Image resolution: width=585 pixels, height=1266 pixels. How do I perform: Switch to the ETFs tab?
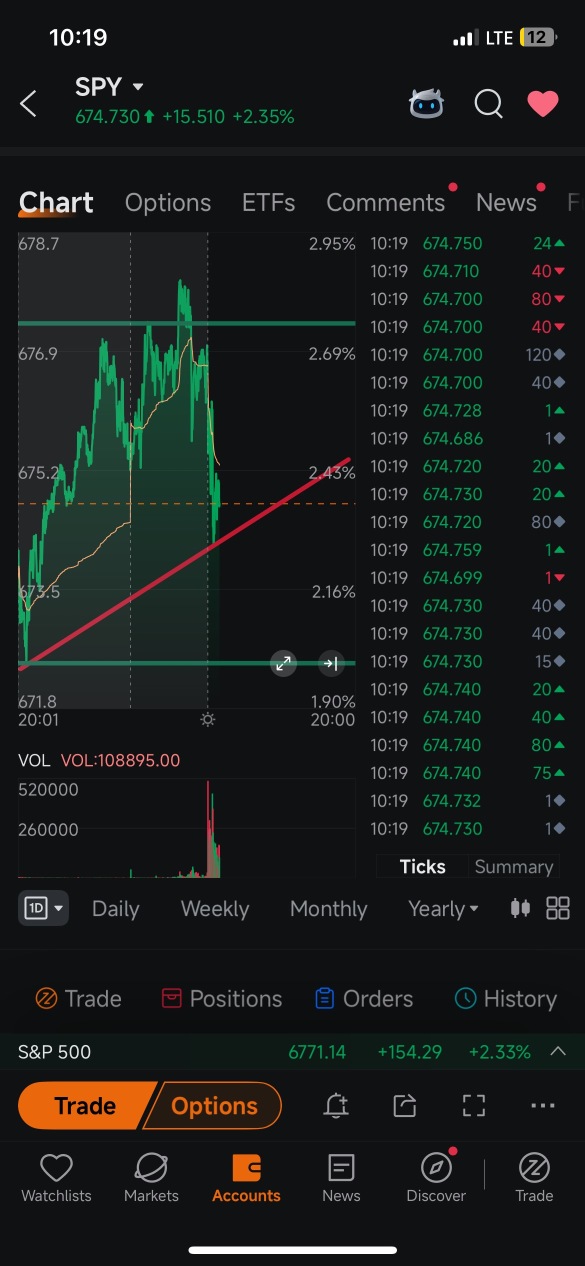tap(269, 202)
